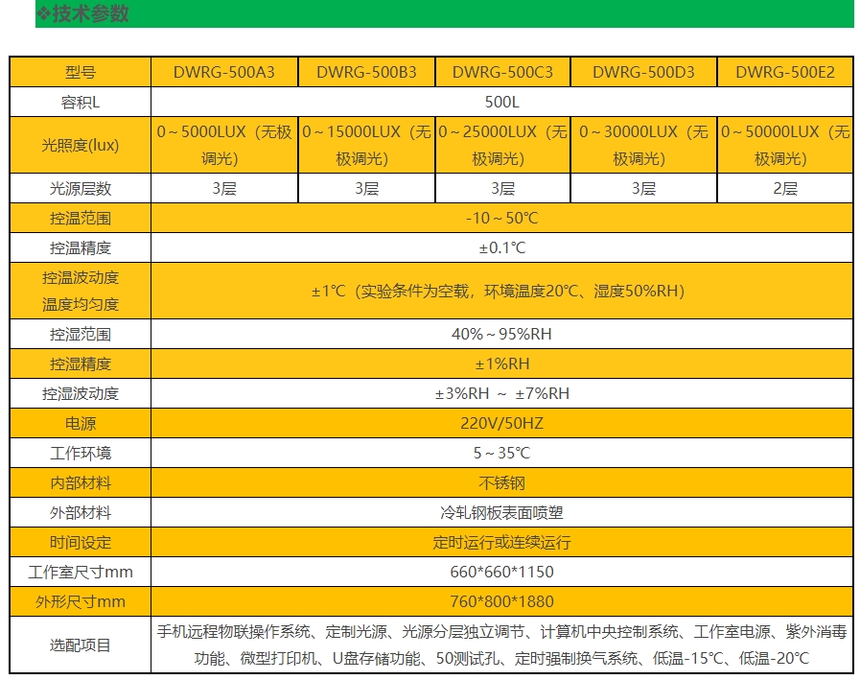Select the 容积L row label
The width and height of the screenshot is (860, 680).
[x=81, y=102]
